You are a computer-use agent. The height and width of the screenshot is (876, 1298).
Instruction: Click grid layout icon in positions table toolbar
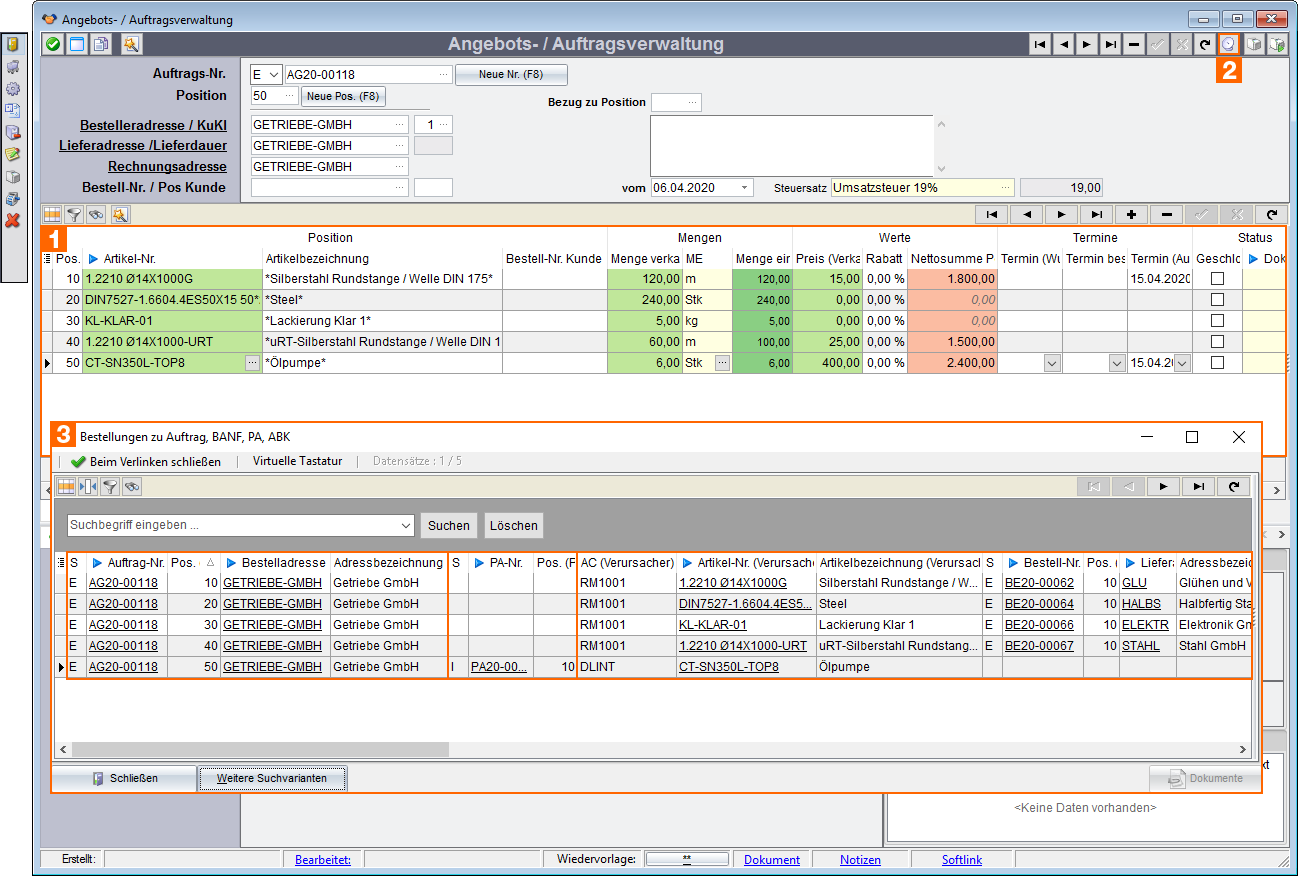[53, 214]
